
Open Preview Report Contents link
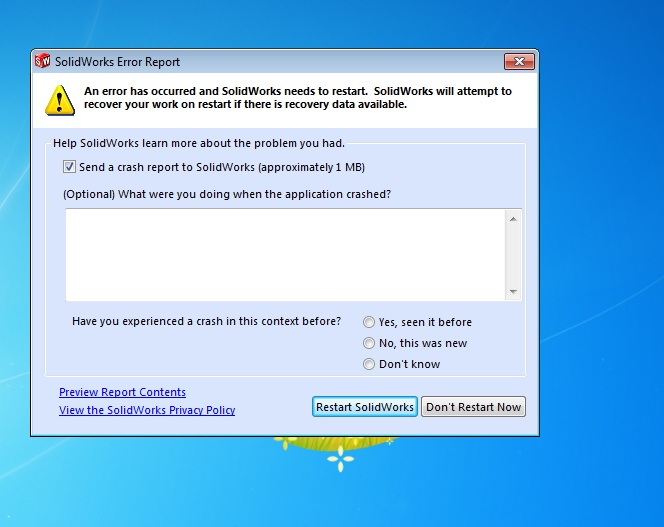[x=122, y=392]
